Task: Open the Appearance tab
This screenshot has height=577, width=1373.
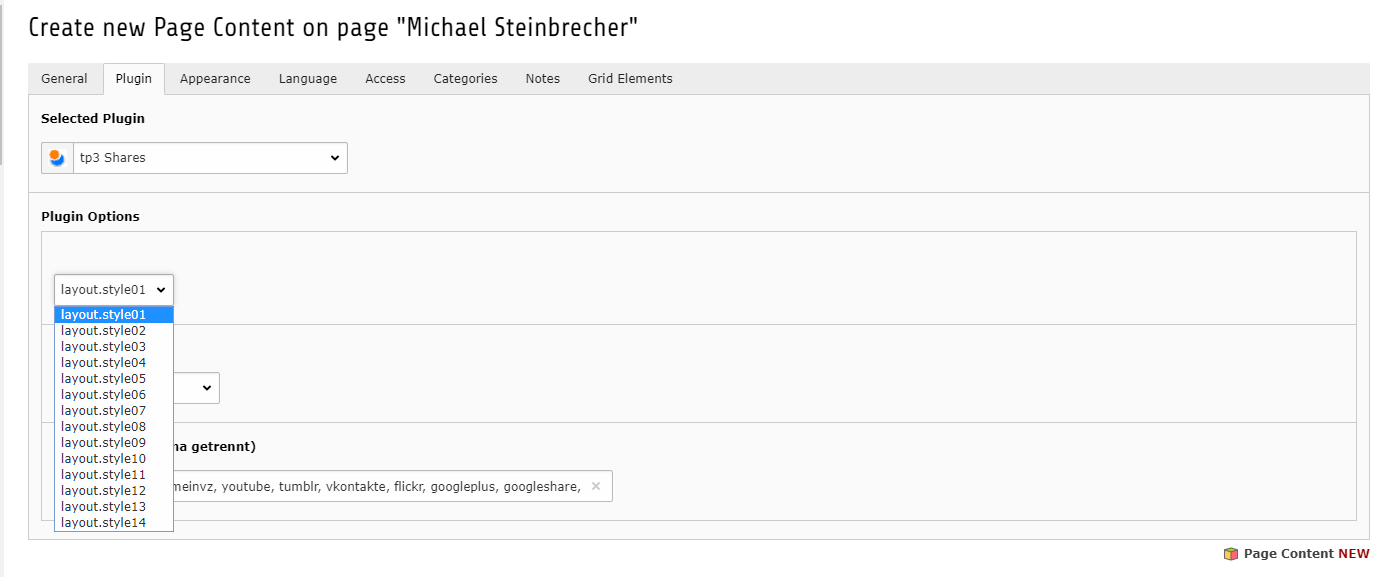Action: 215,79
